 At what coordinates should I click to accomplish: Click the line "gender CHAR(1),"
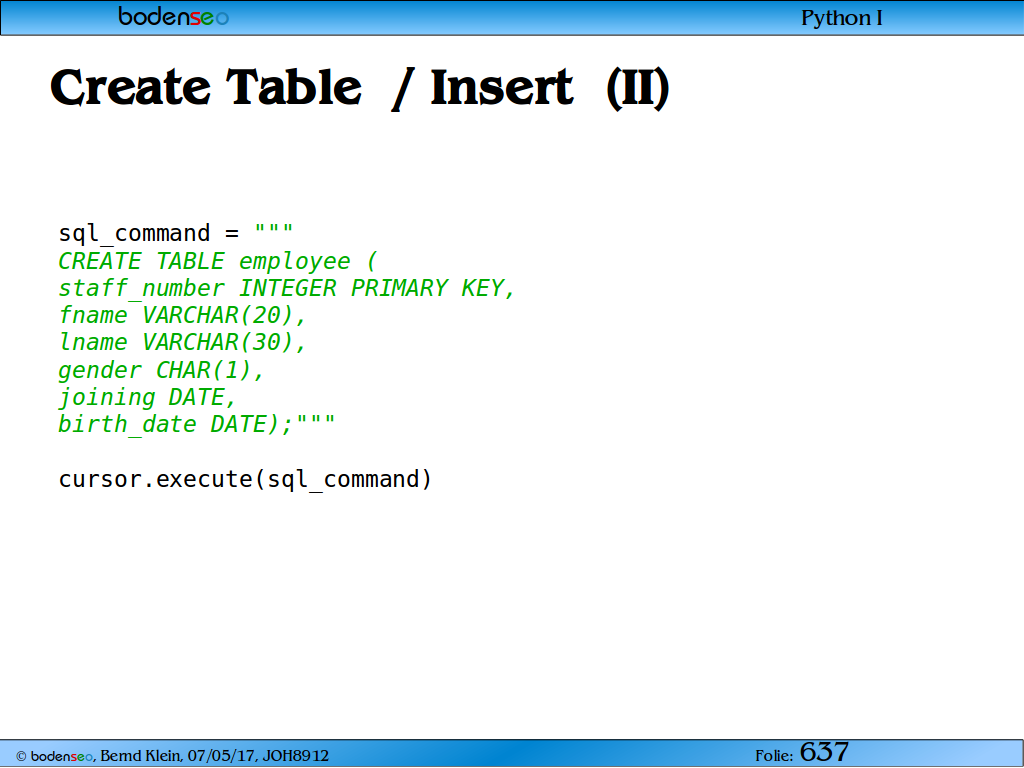(161, 370)
